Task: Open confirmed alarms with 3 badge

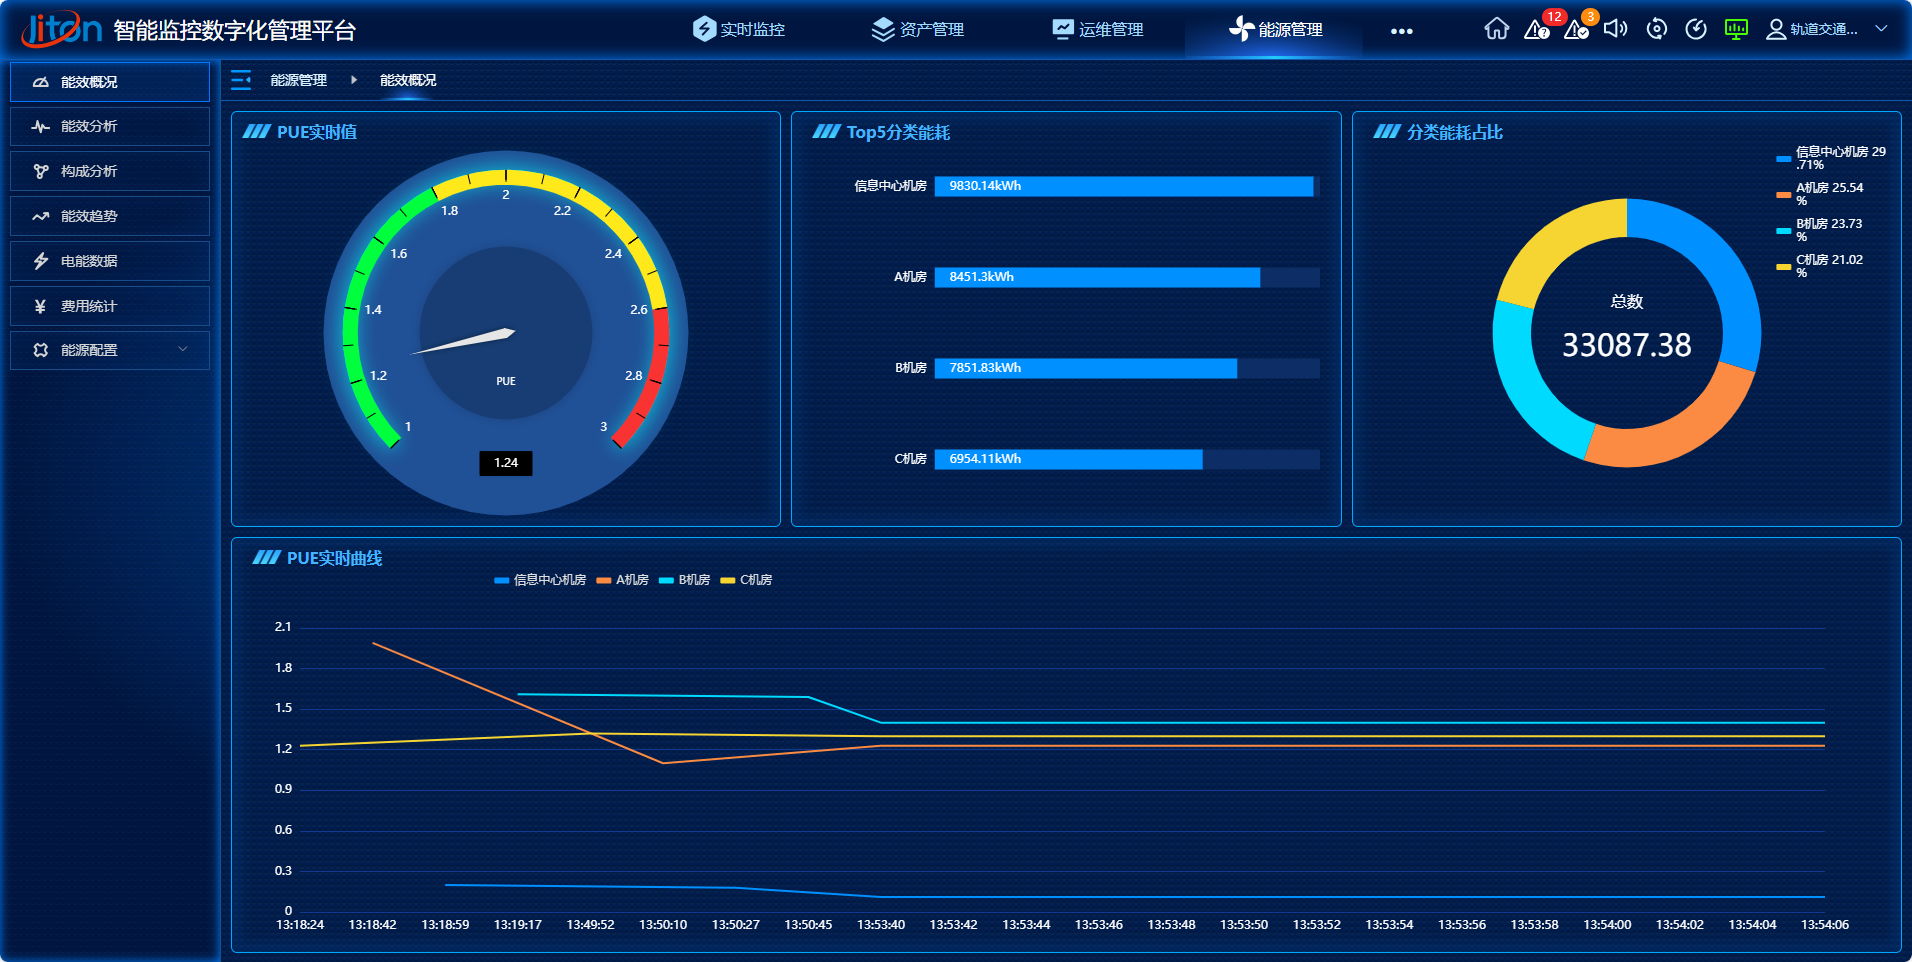Action: pyautogui.click(x=1576, y=29)
